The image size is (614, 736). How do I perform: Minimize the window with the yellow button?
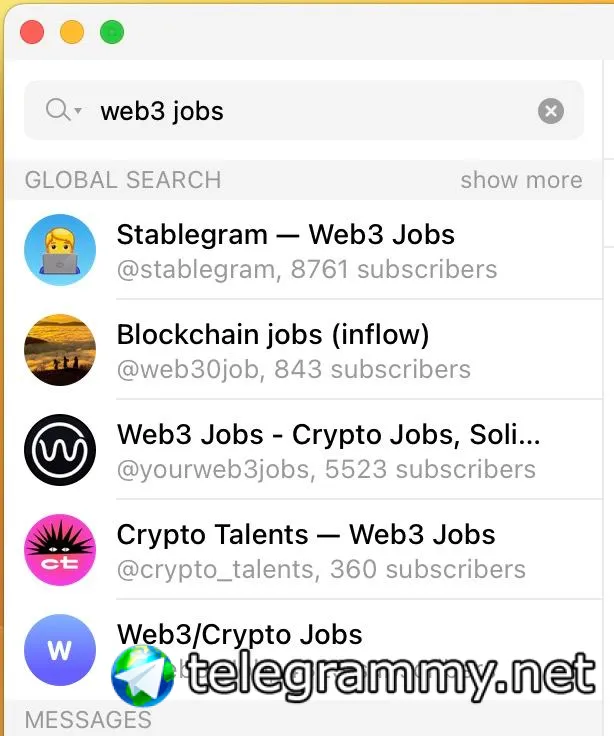pos(72,32)
